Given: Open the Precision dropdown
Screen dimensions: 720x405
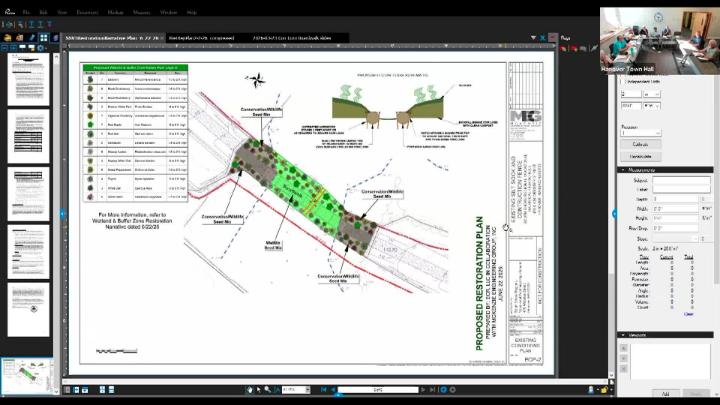Looking at the screenshot, I should click(641, 133).
